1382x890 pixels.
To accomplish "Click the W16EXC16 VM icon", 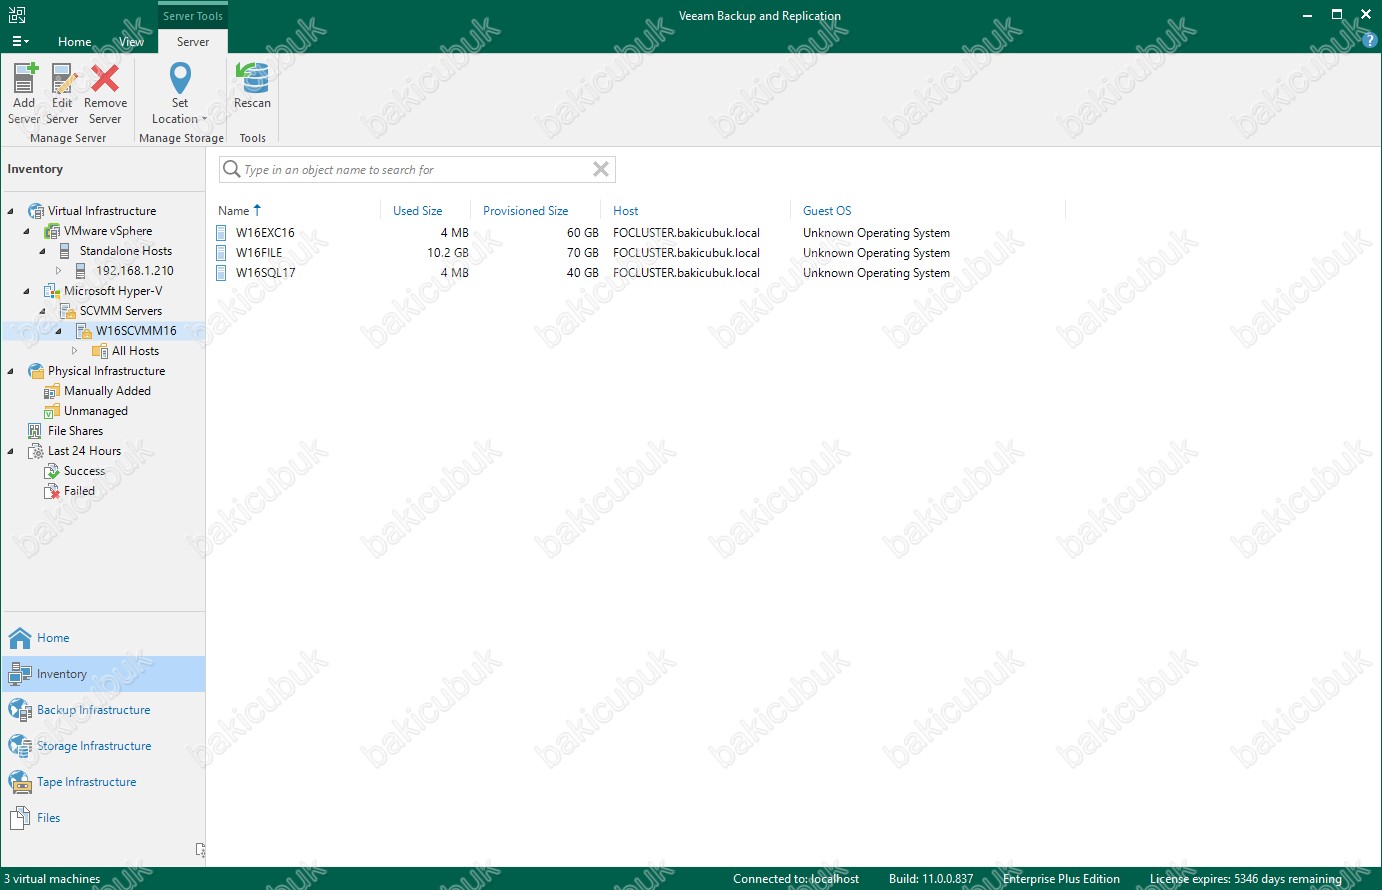I will [x=222, y=233].
